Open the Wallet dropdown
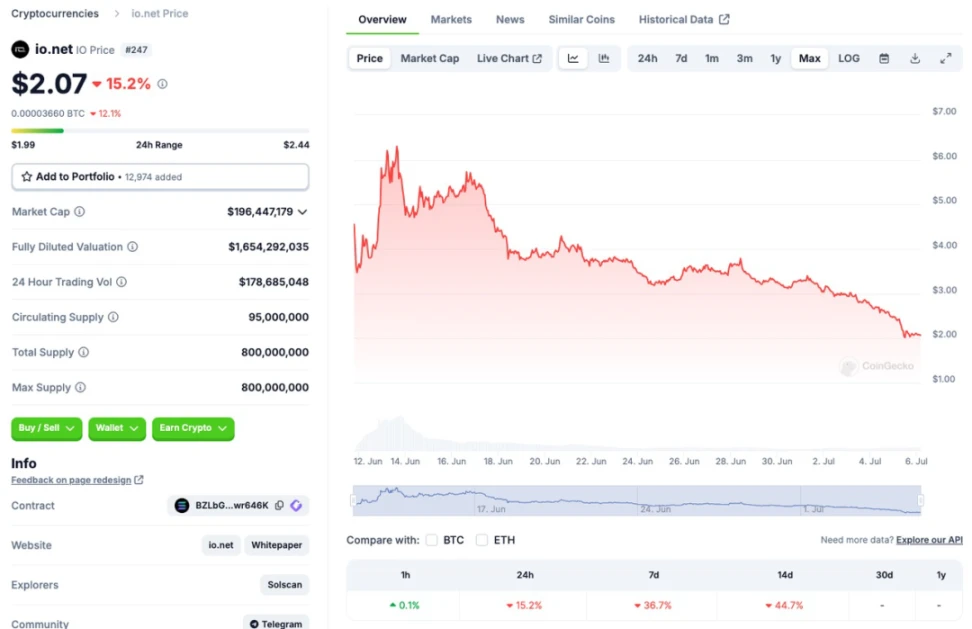The width and height of the screenshot is (972, 629). pyautogui.click(x=117, y=428)
